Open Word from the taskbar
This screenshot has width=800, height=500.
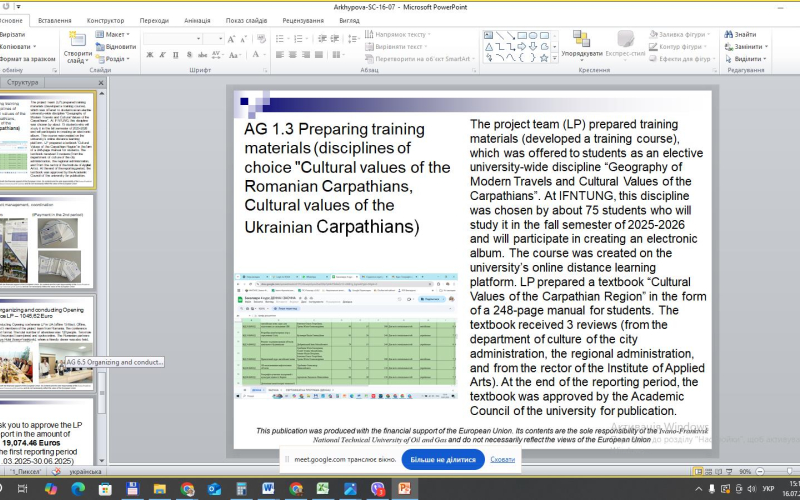click(x=268, y=489)
